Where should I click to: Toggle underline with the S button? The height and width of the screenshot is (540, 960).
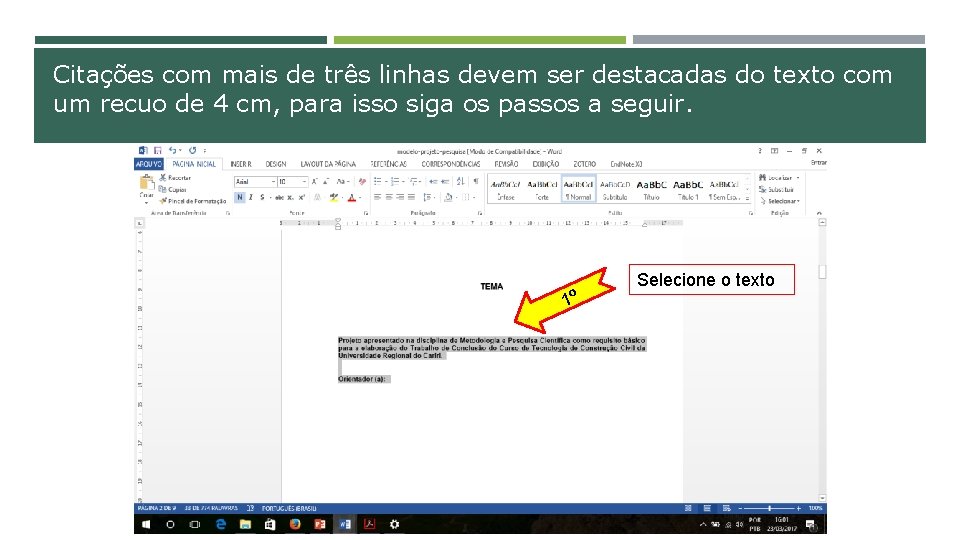pyautogui.click(x=262, y=197)
